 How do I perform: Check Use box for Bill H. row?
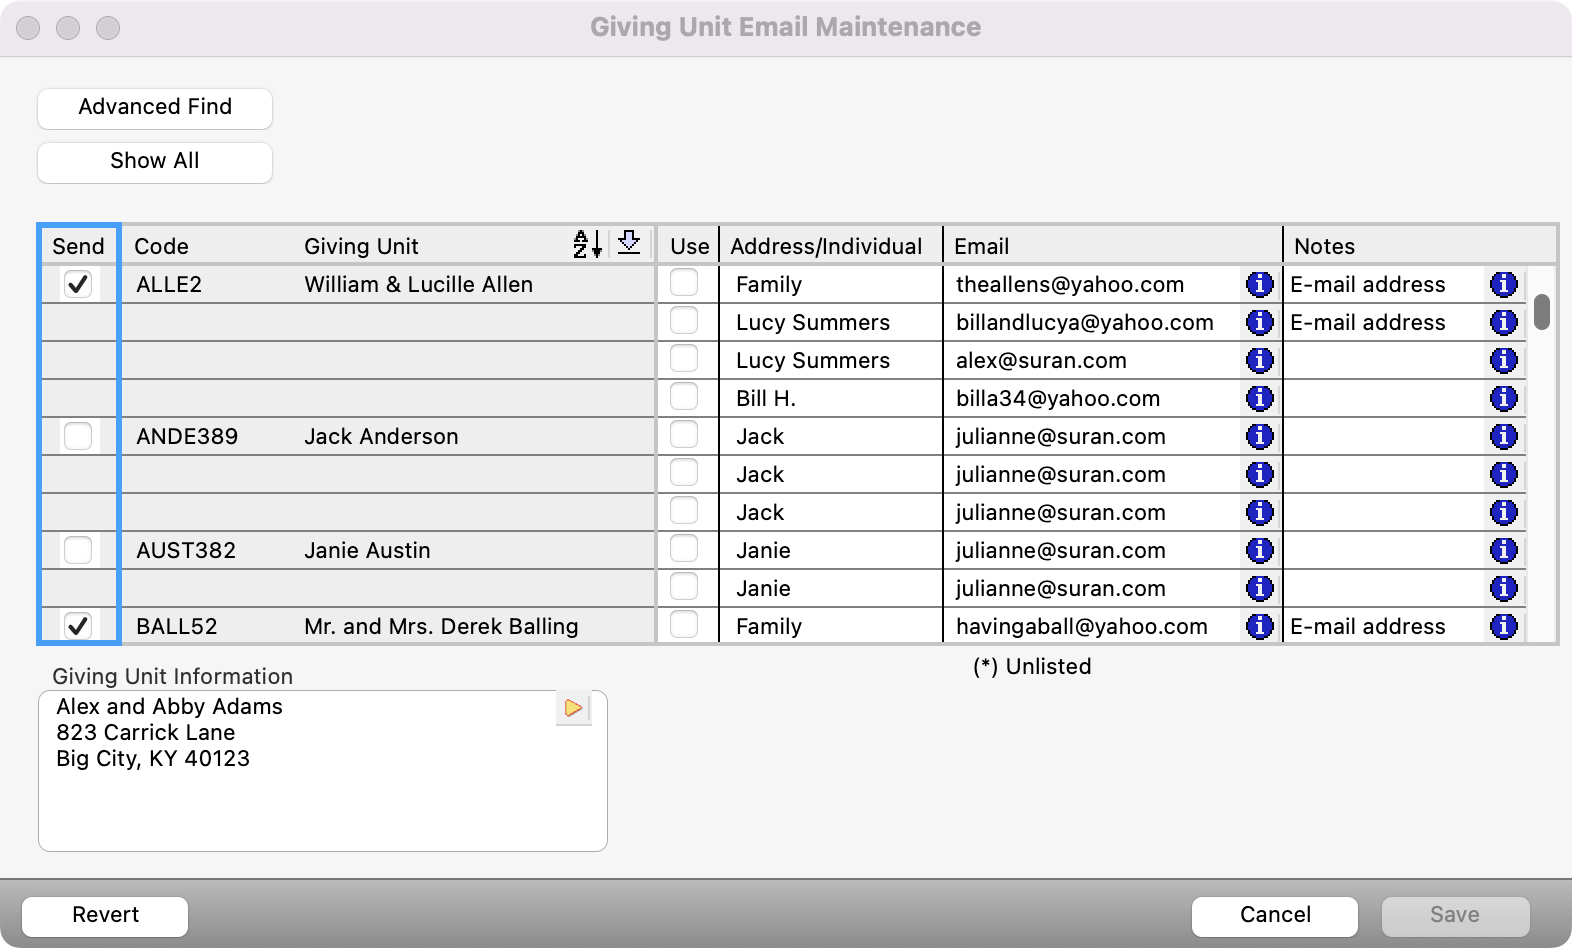click(x=684, y=397)
